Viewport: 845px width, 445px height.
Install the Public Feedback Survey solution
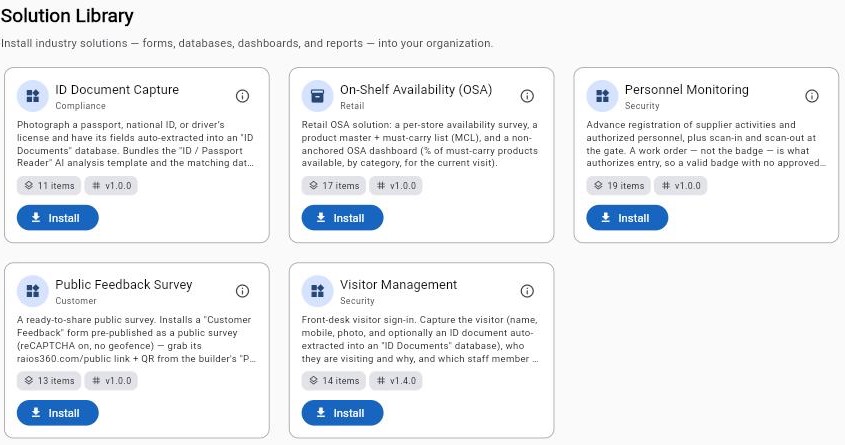(58, 413)
